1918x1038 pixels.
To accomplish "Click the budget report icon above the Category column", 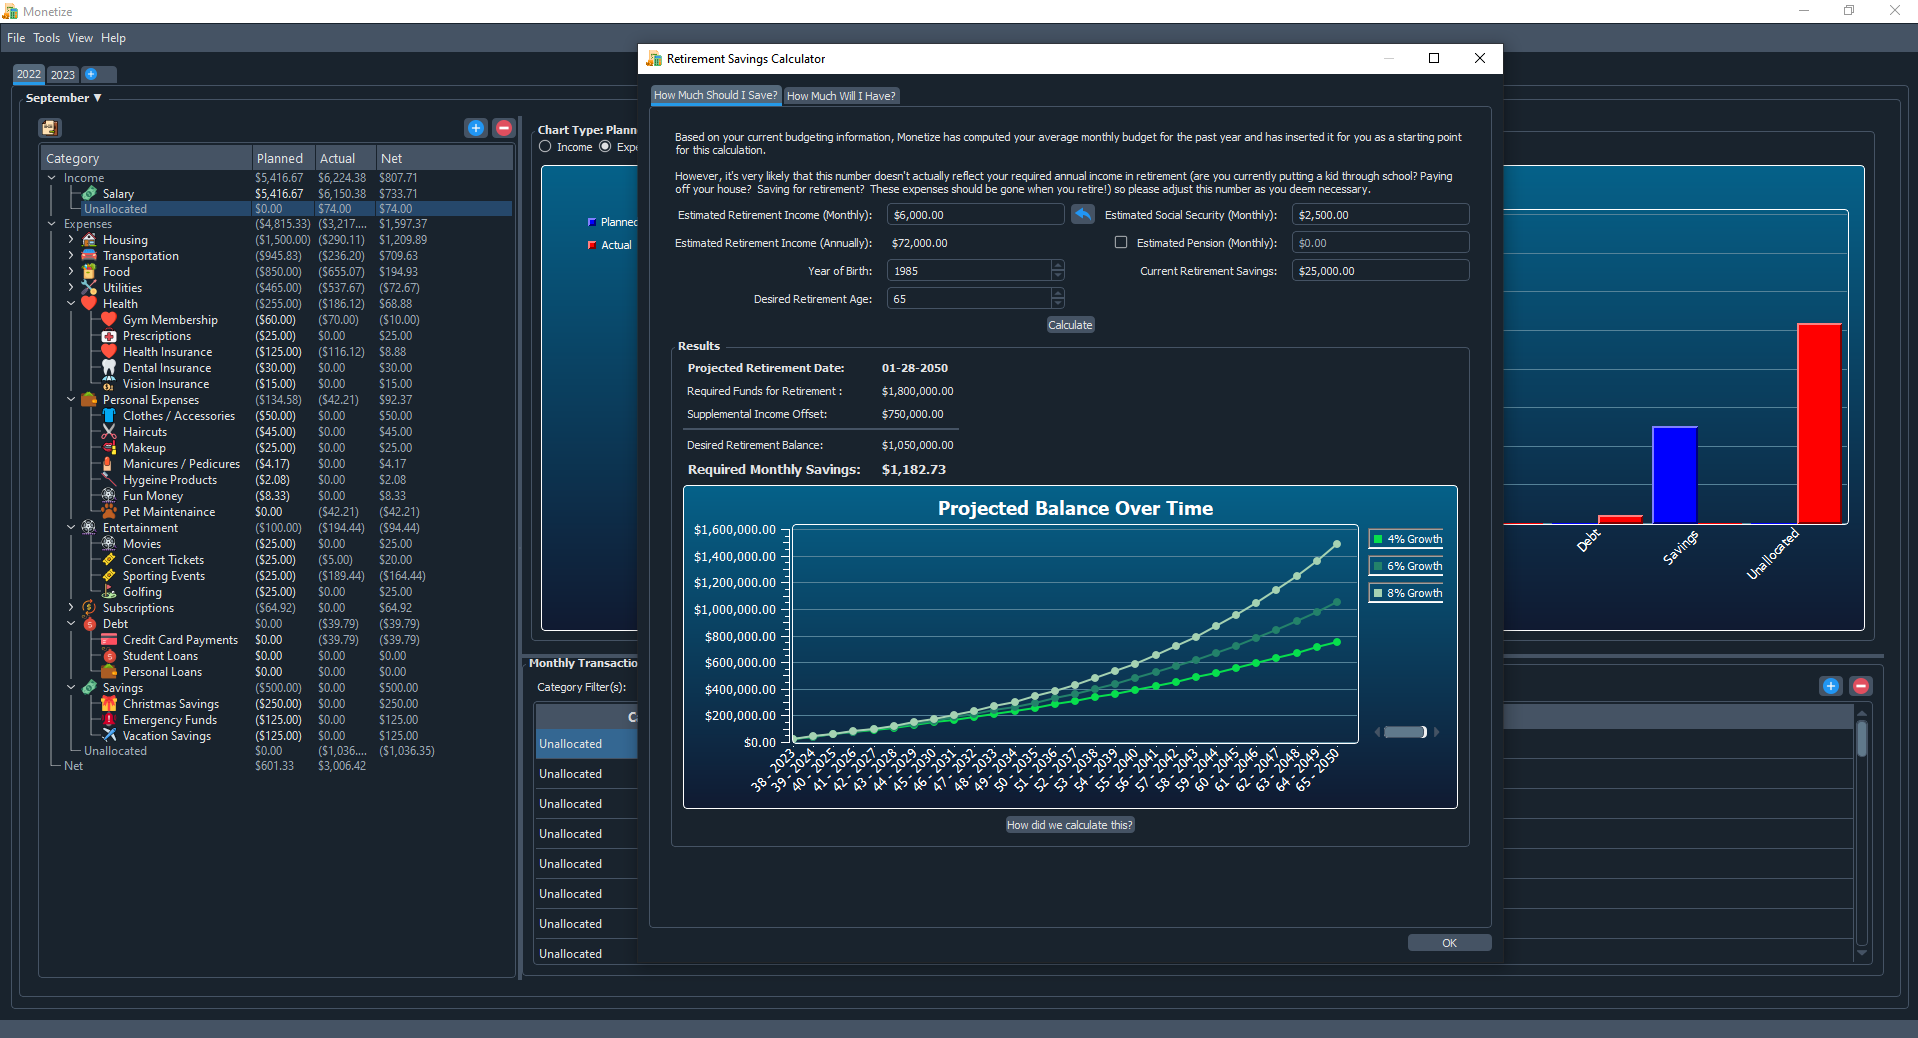I will 50,128.
